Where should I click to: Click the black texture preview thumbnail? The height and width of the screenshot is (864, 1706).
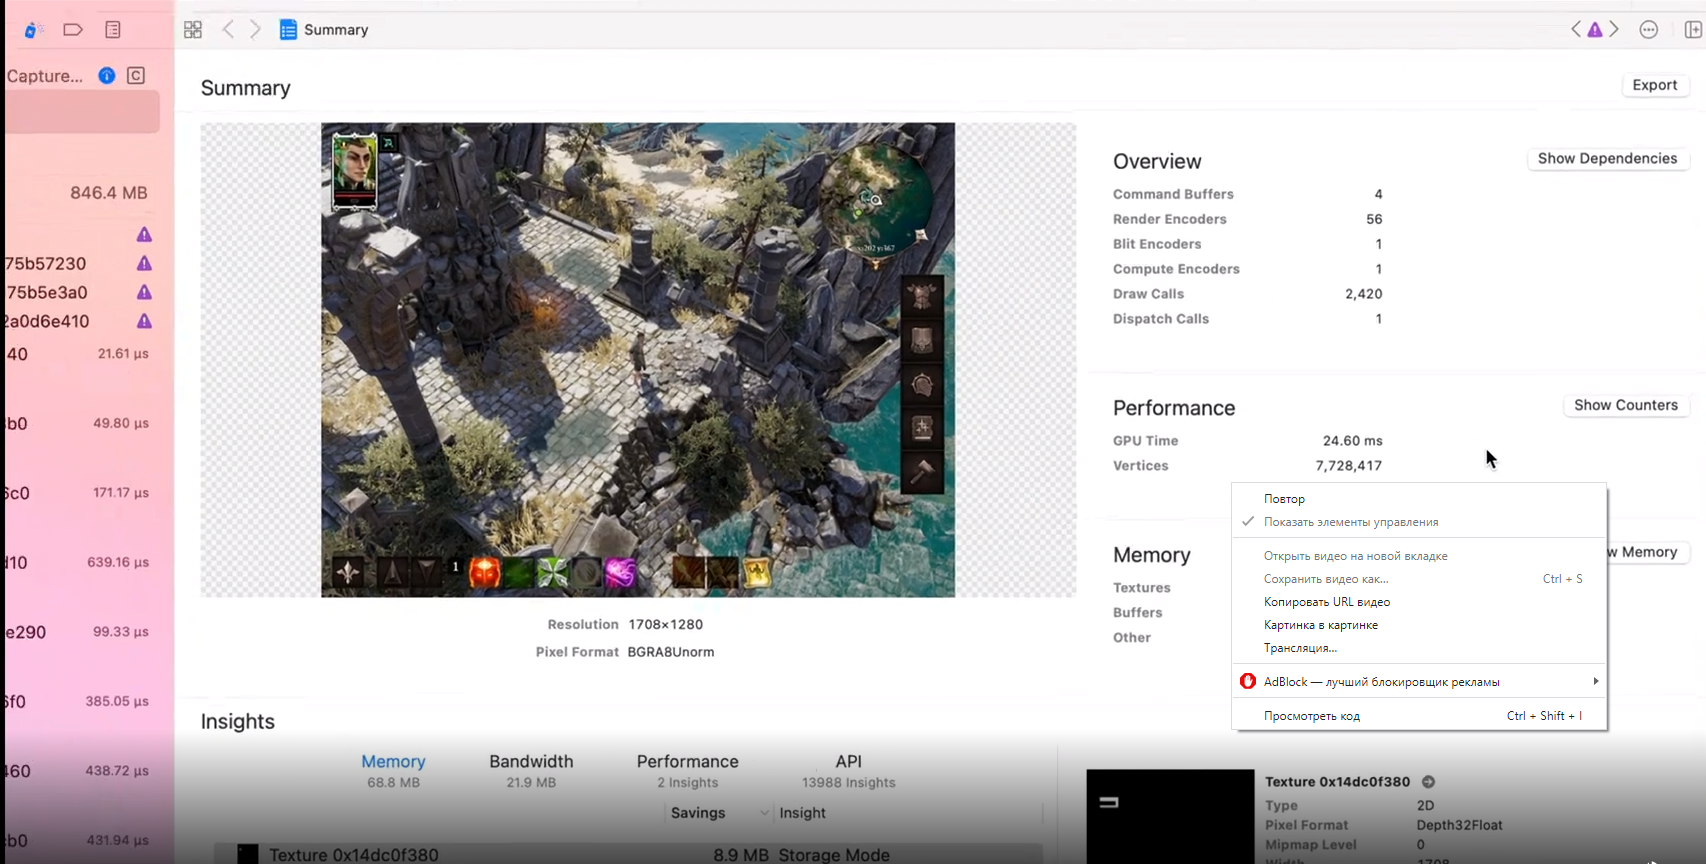point(1170,816)
